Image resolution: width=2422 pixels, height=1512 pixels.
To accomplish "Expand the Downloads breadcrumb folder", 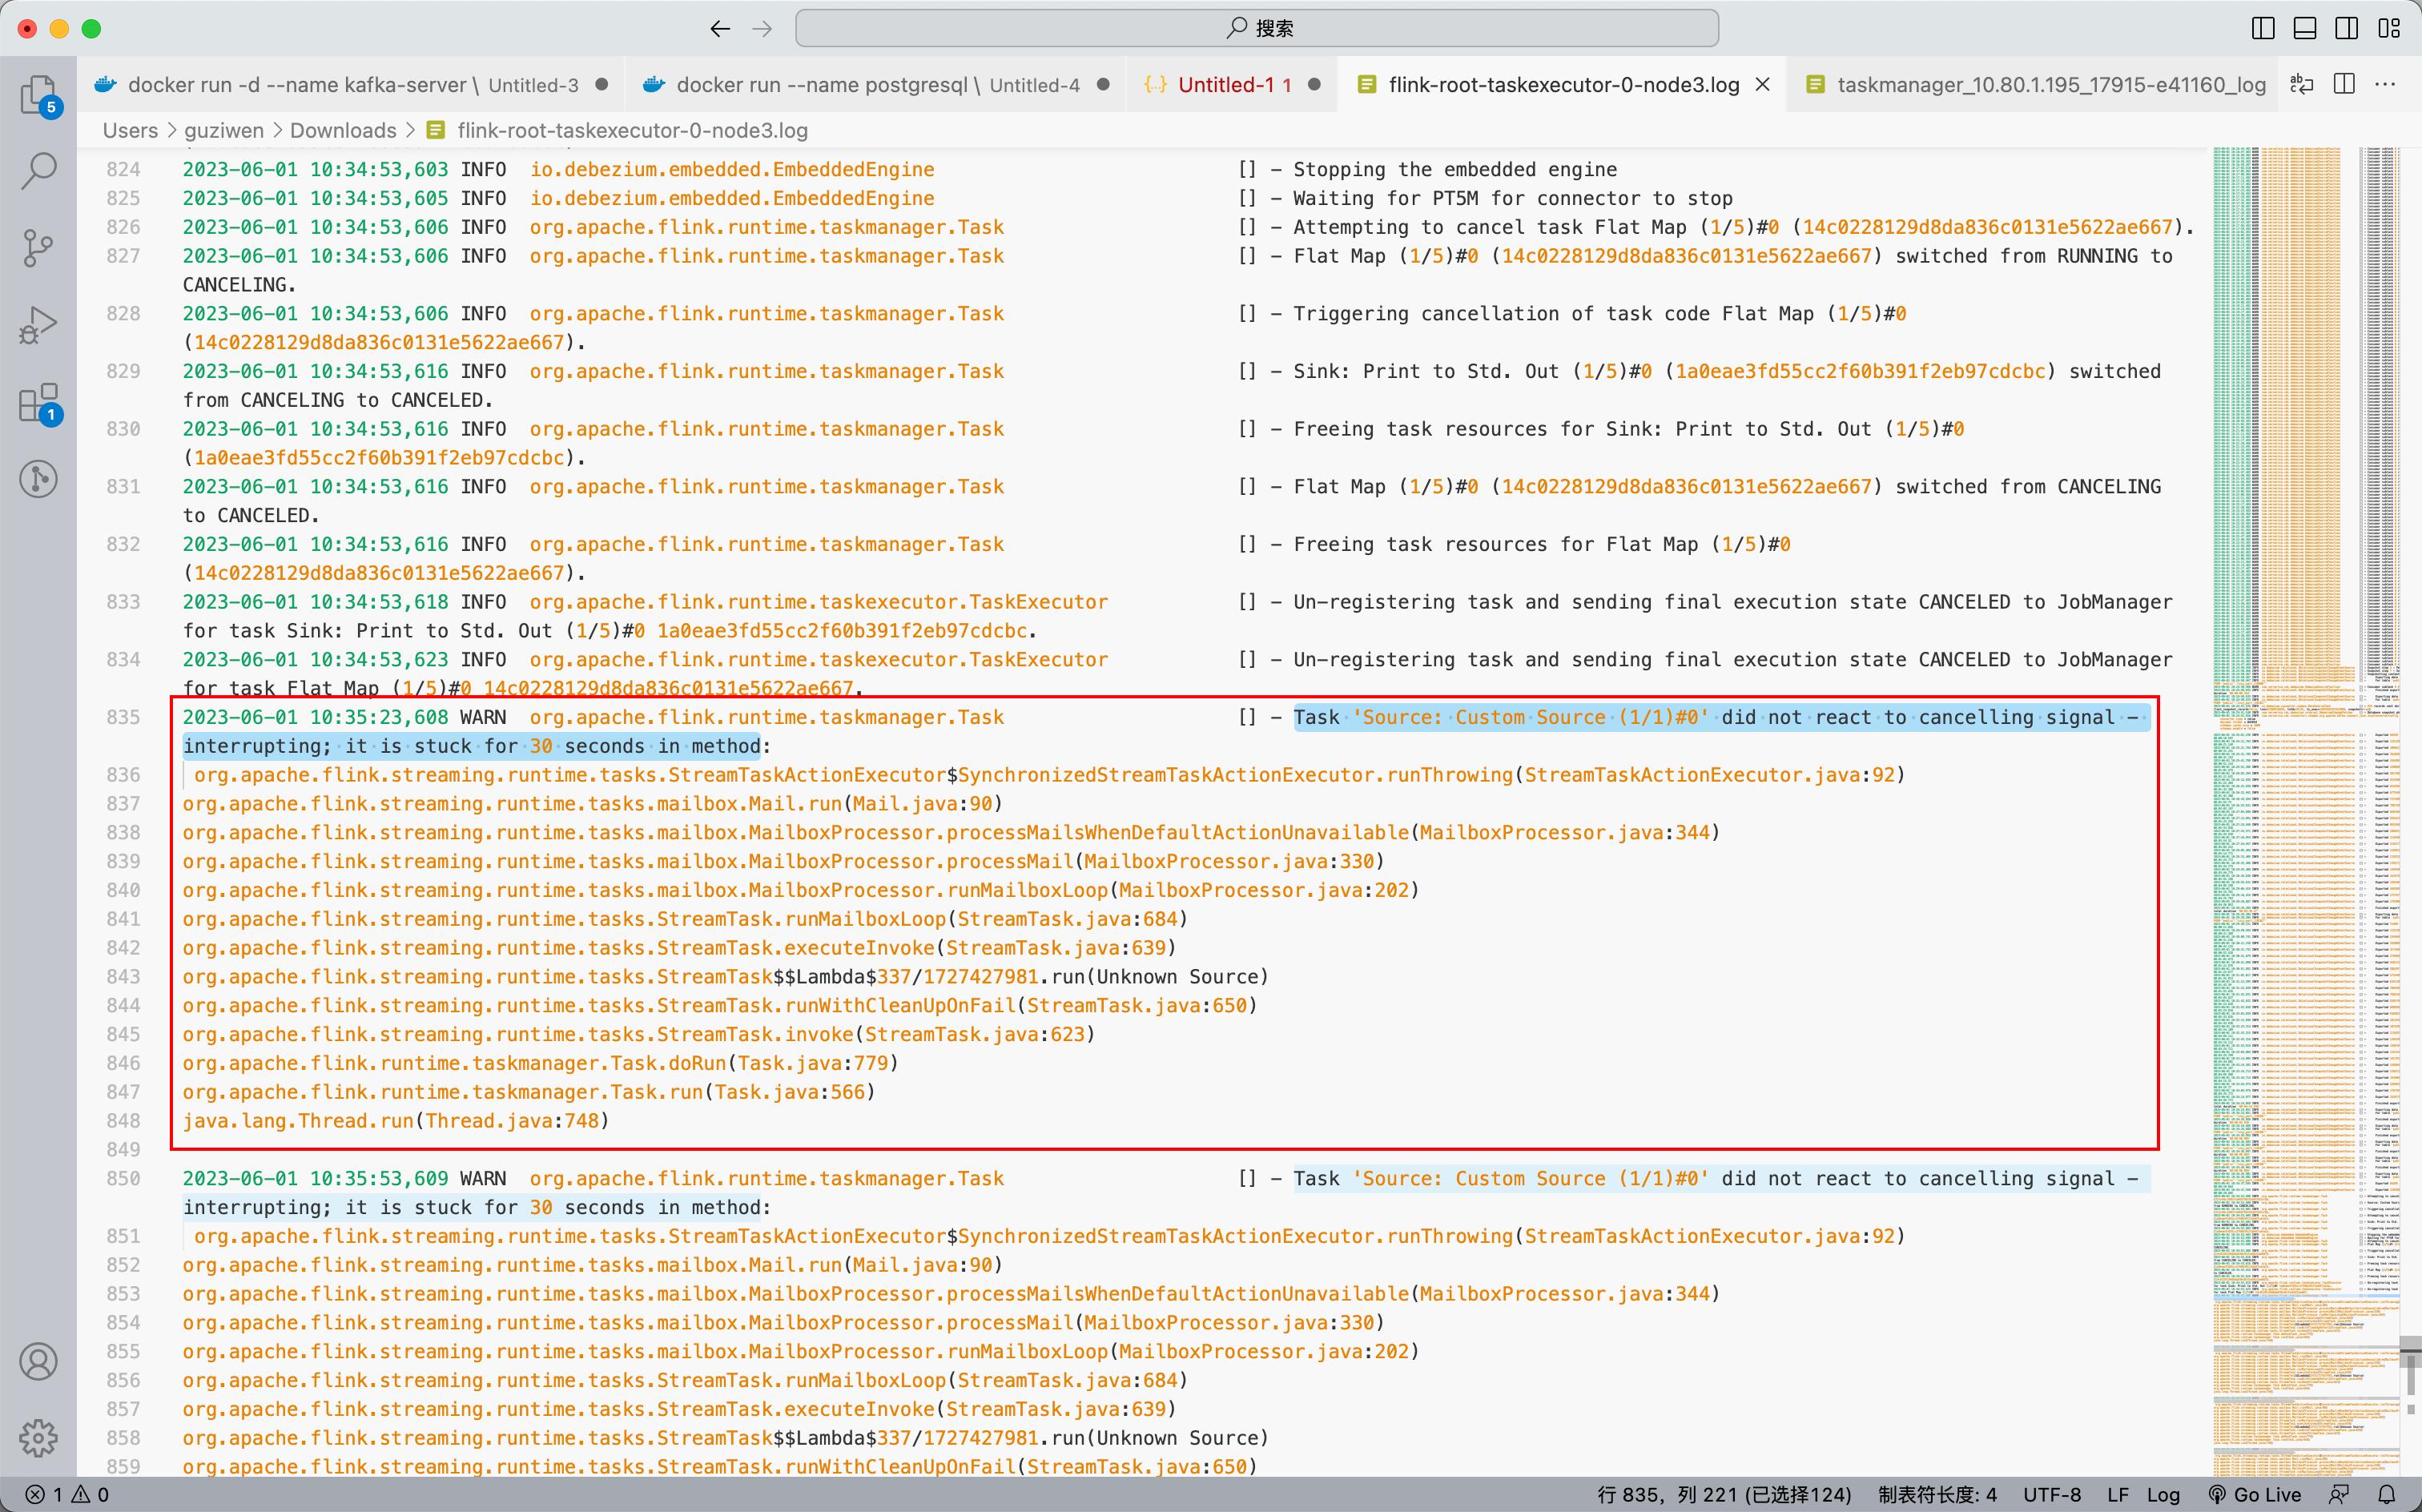I will click(x=343, y=130).
